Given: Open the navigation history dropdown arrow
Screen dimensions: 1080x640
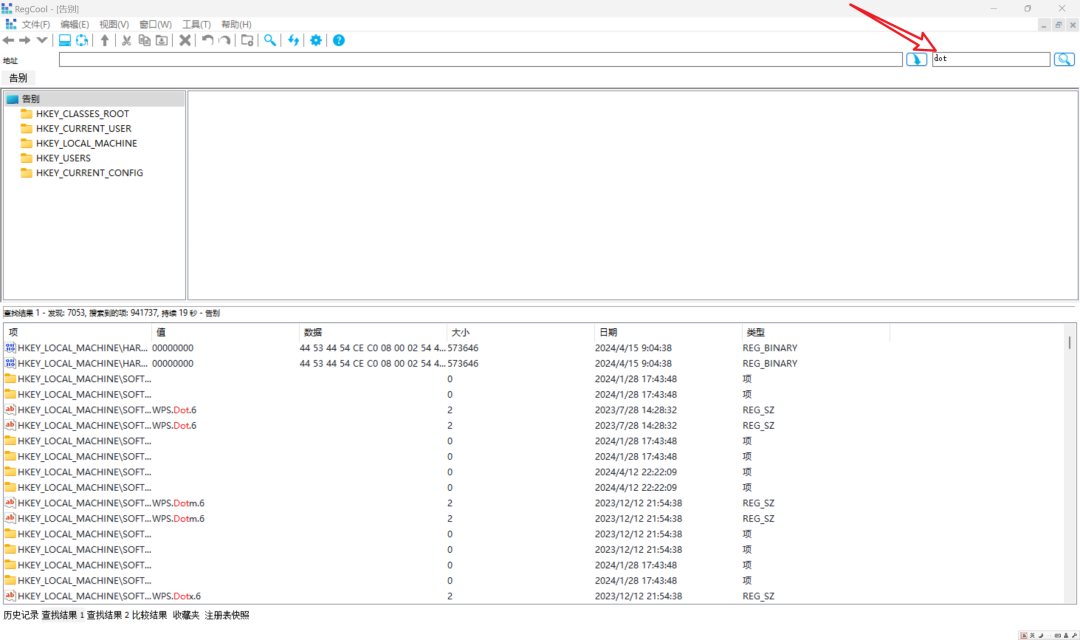Looking at the screenshot, I should tap(42, 41).
